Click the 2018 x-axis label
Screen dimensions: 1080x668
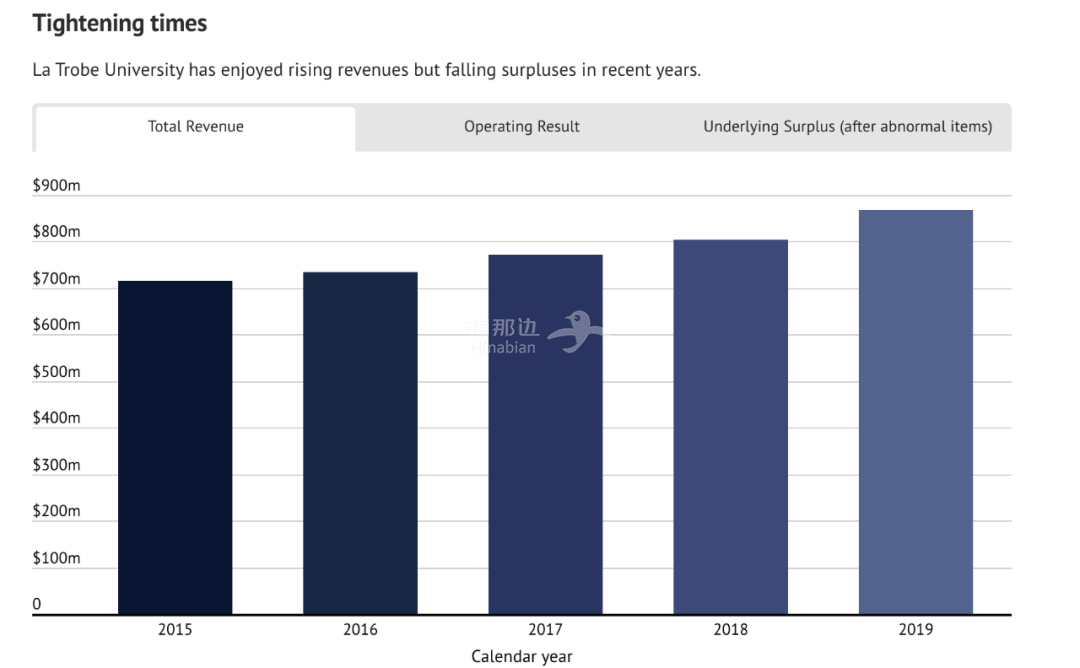pos(730,630)
